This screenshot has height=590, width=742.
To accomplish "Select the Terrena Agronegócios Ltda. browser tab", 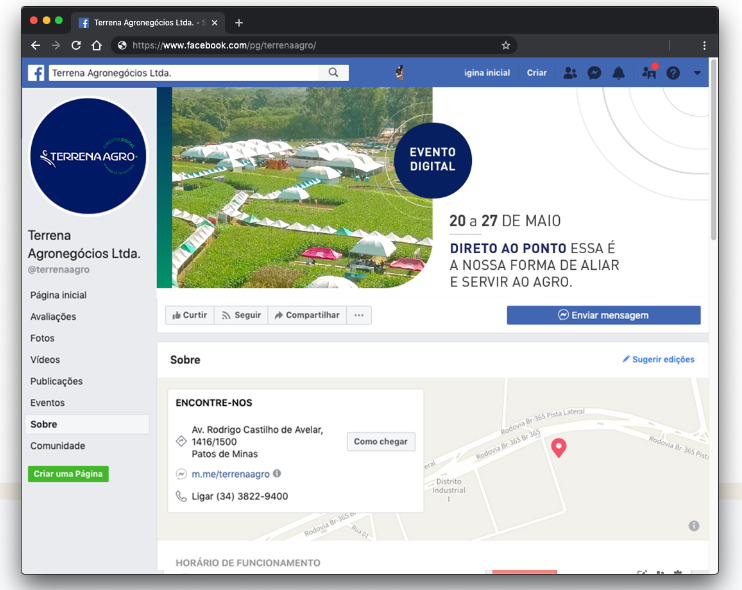I will point(148,23).
